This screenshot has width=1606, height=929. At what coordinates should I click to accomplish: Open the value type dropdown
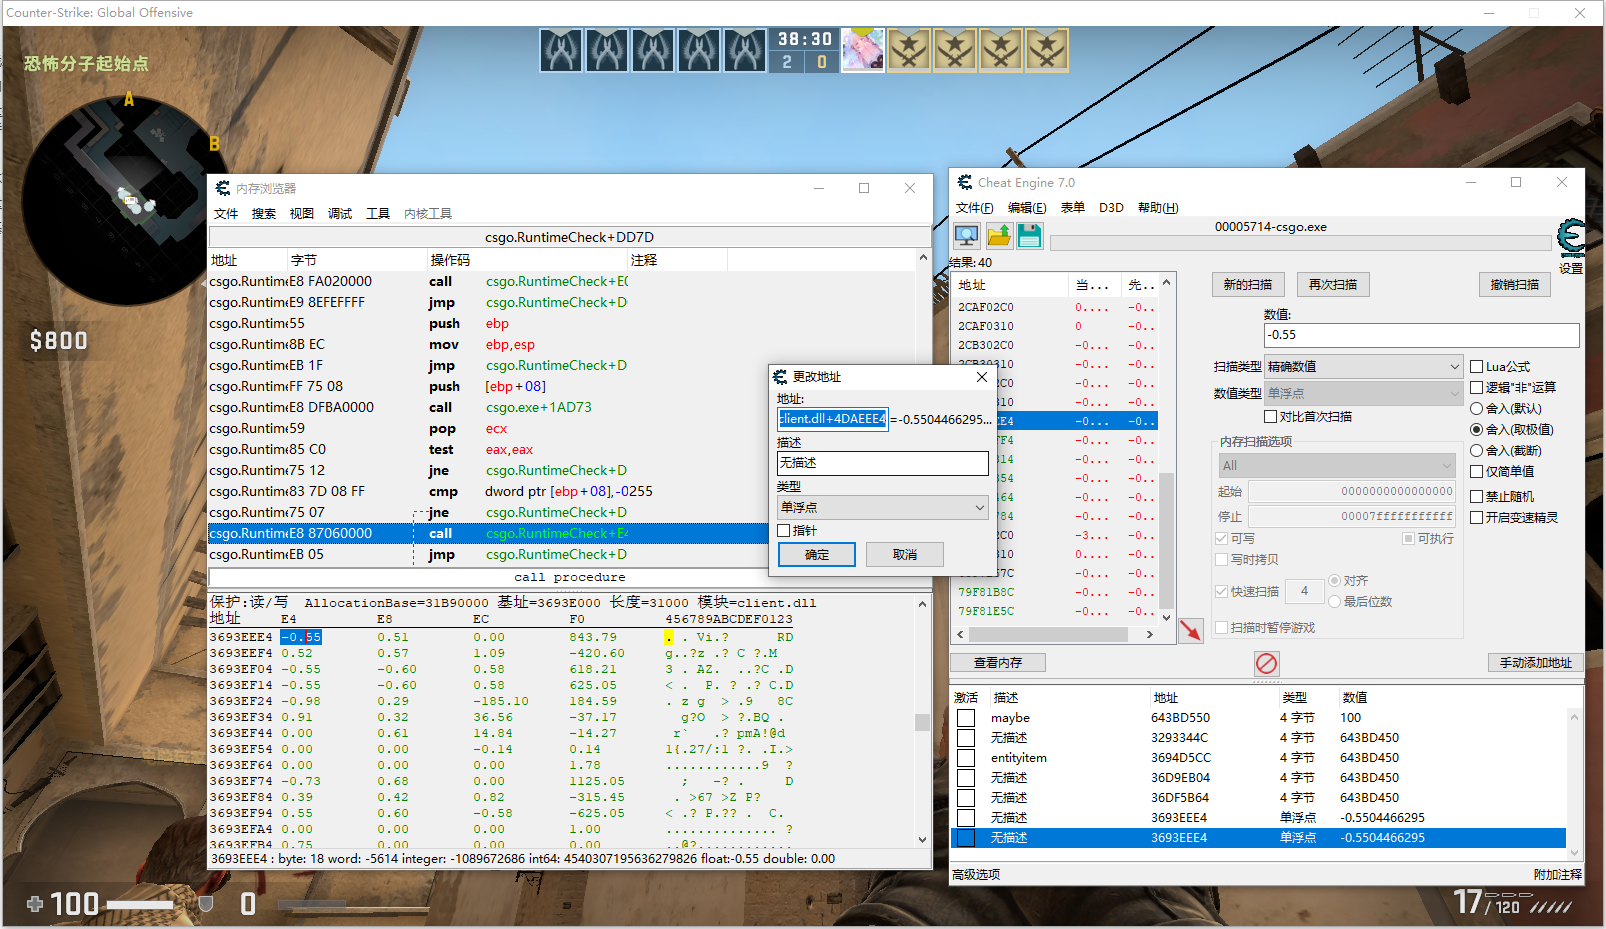tap(1364, 394)
